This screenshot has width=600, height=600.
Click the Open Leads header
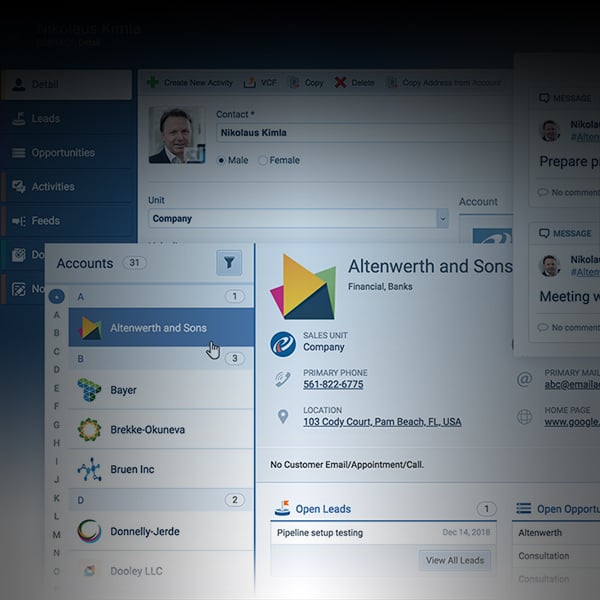pyautogui.click(x=323, y=509)
